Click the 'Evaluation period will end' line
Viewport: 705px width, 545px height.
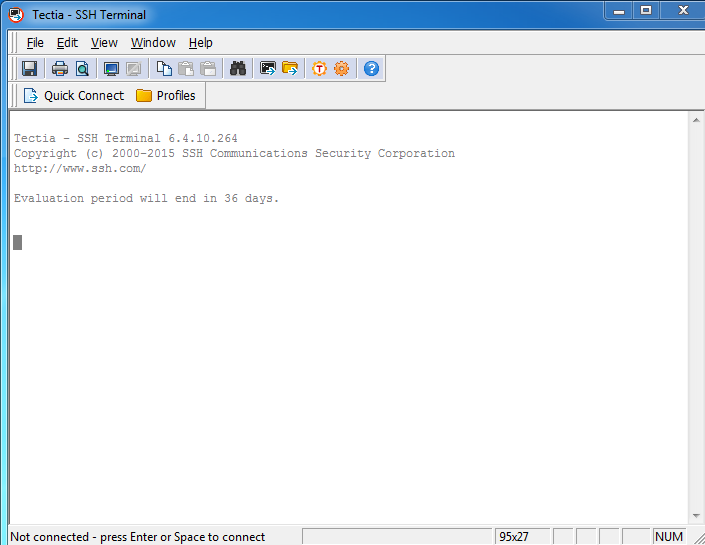(147, 198)
